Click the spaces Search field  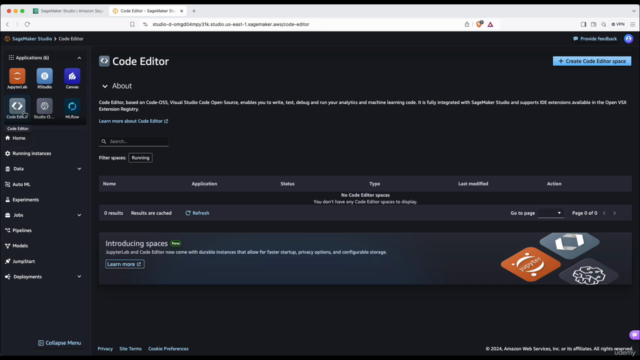pos(133,141)
